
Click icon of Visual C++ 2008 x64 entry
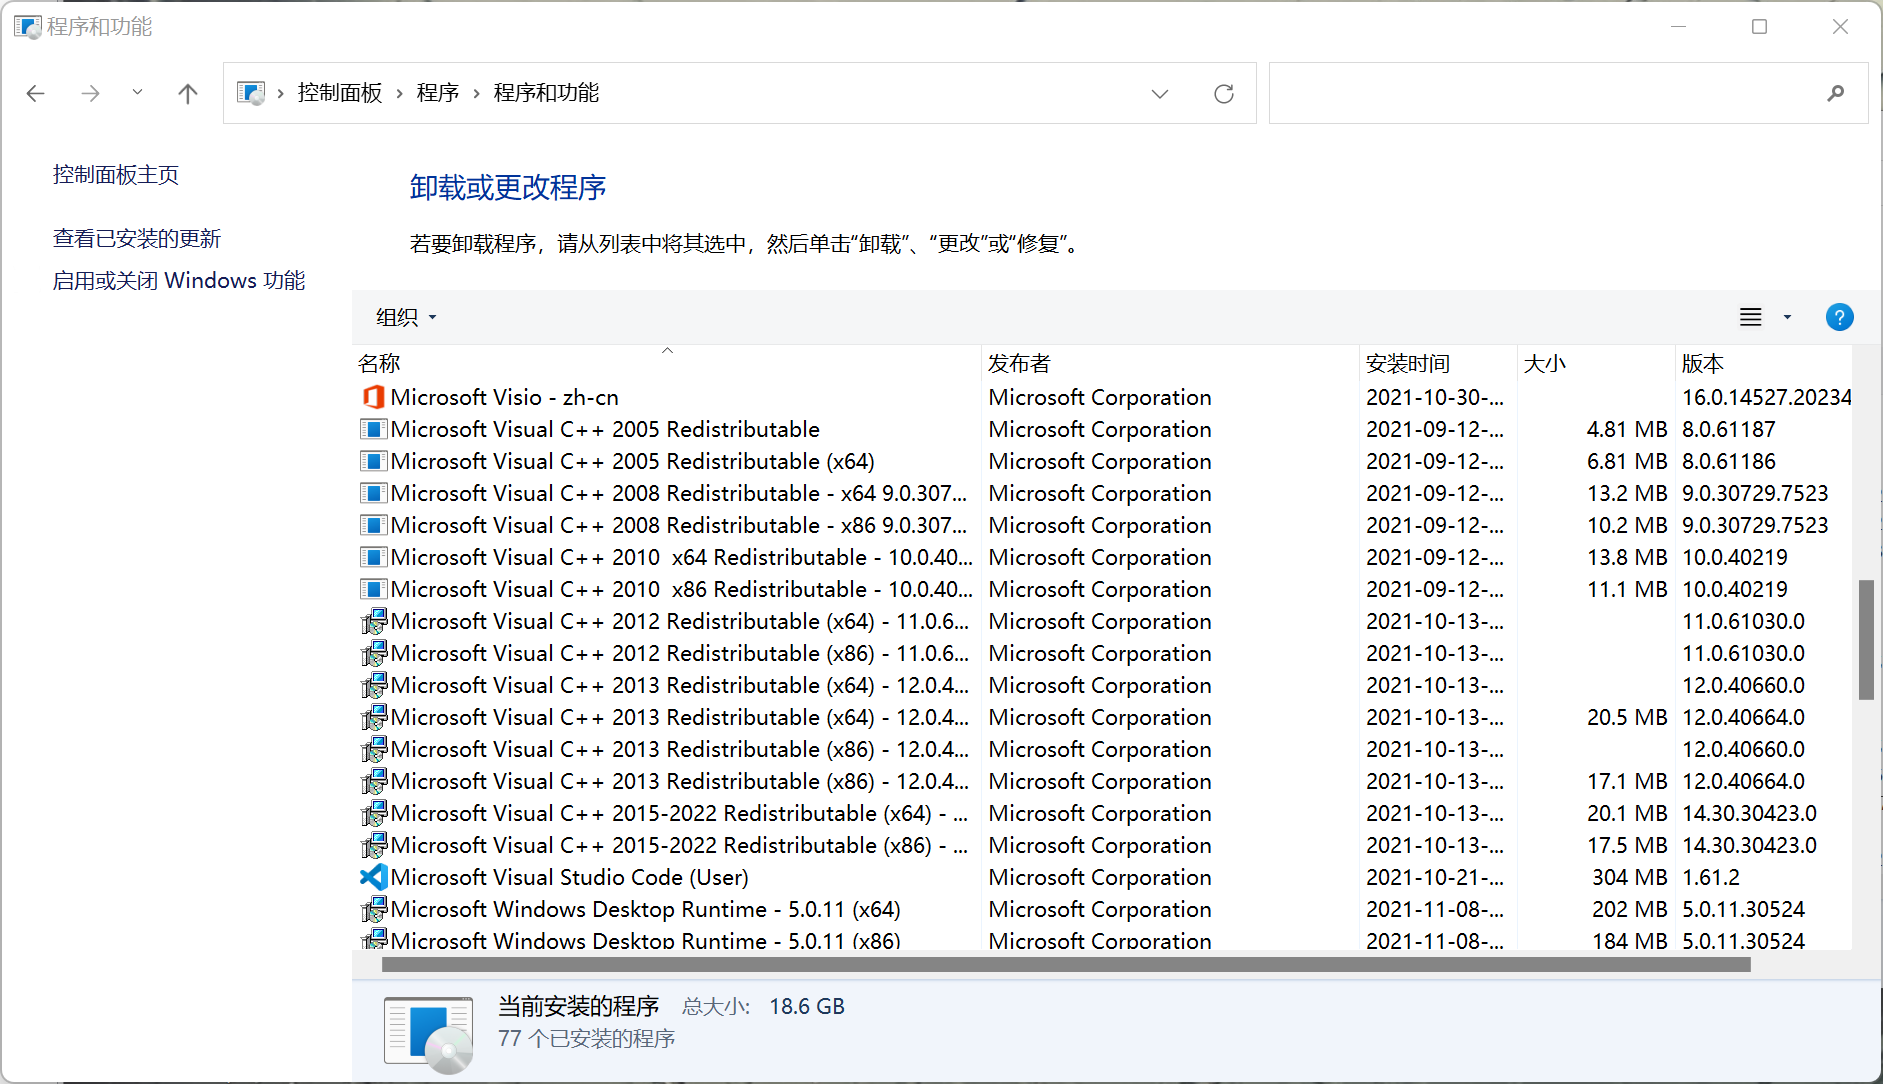coord(374,493)
